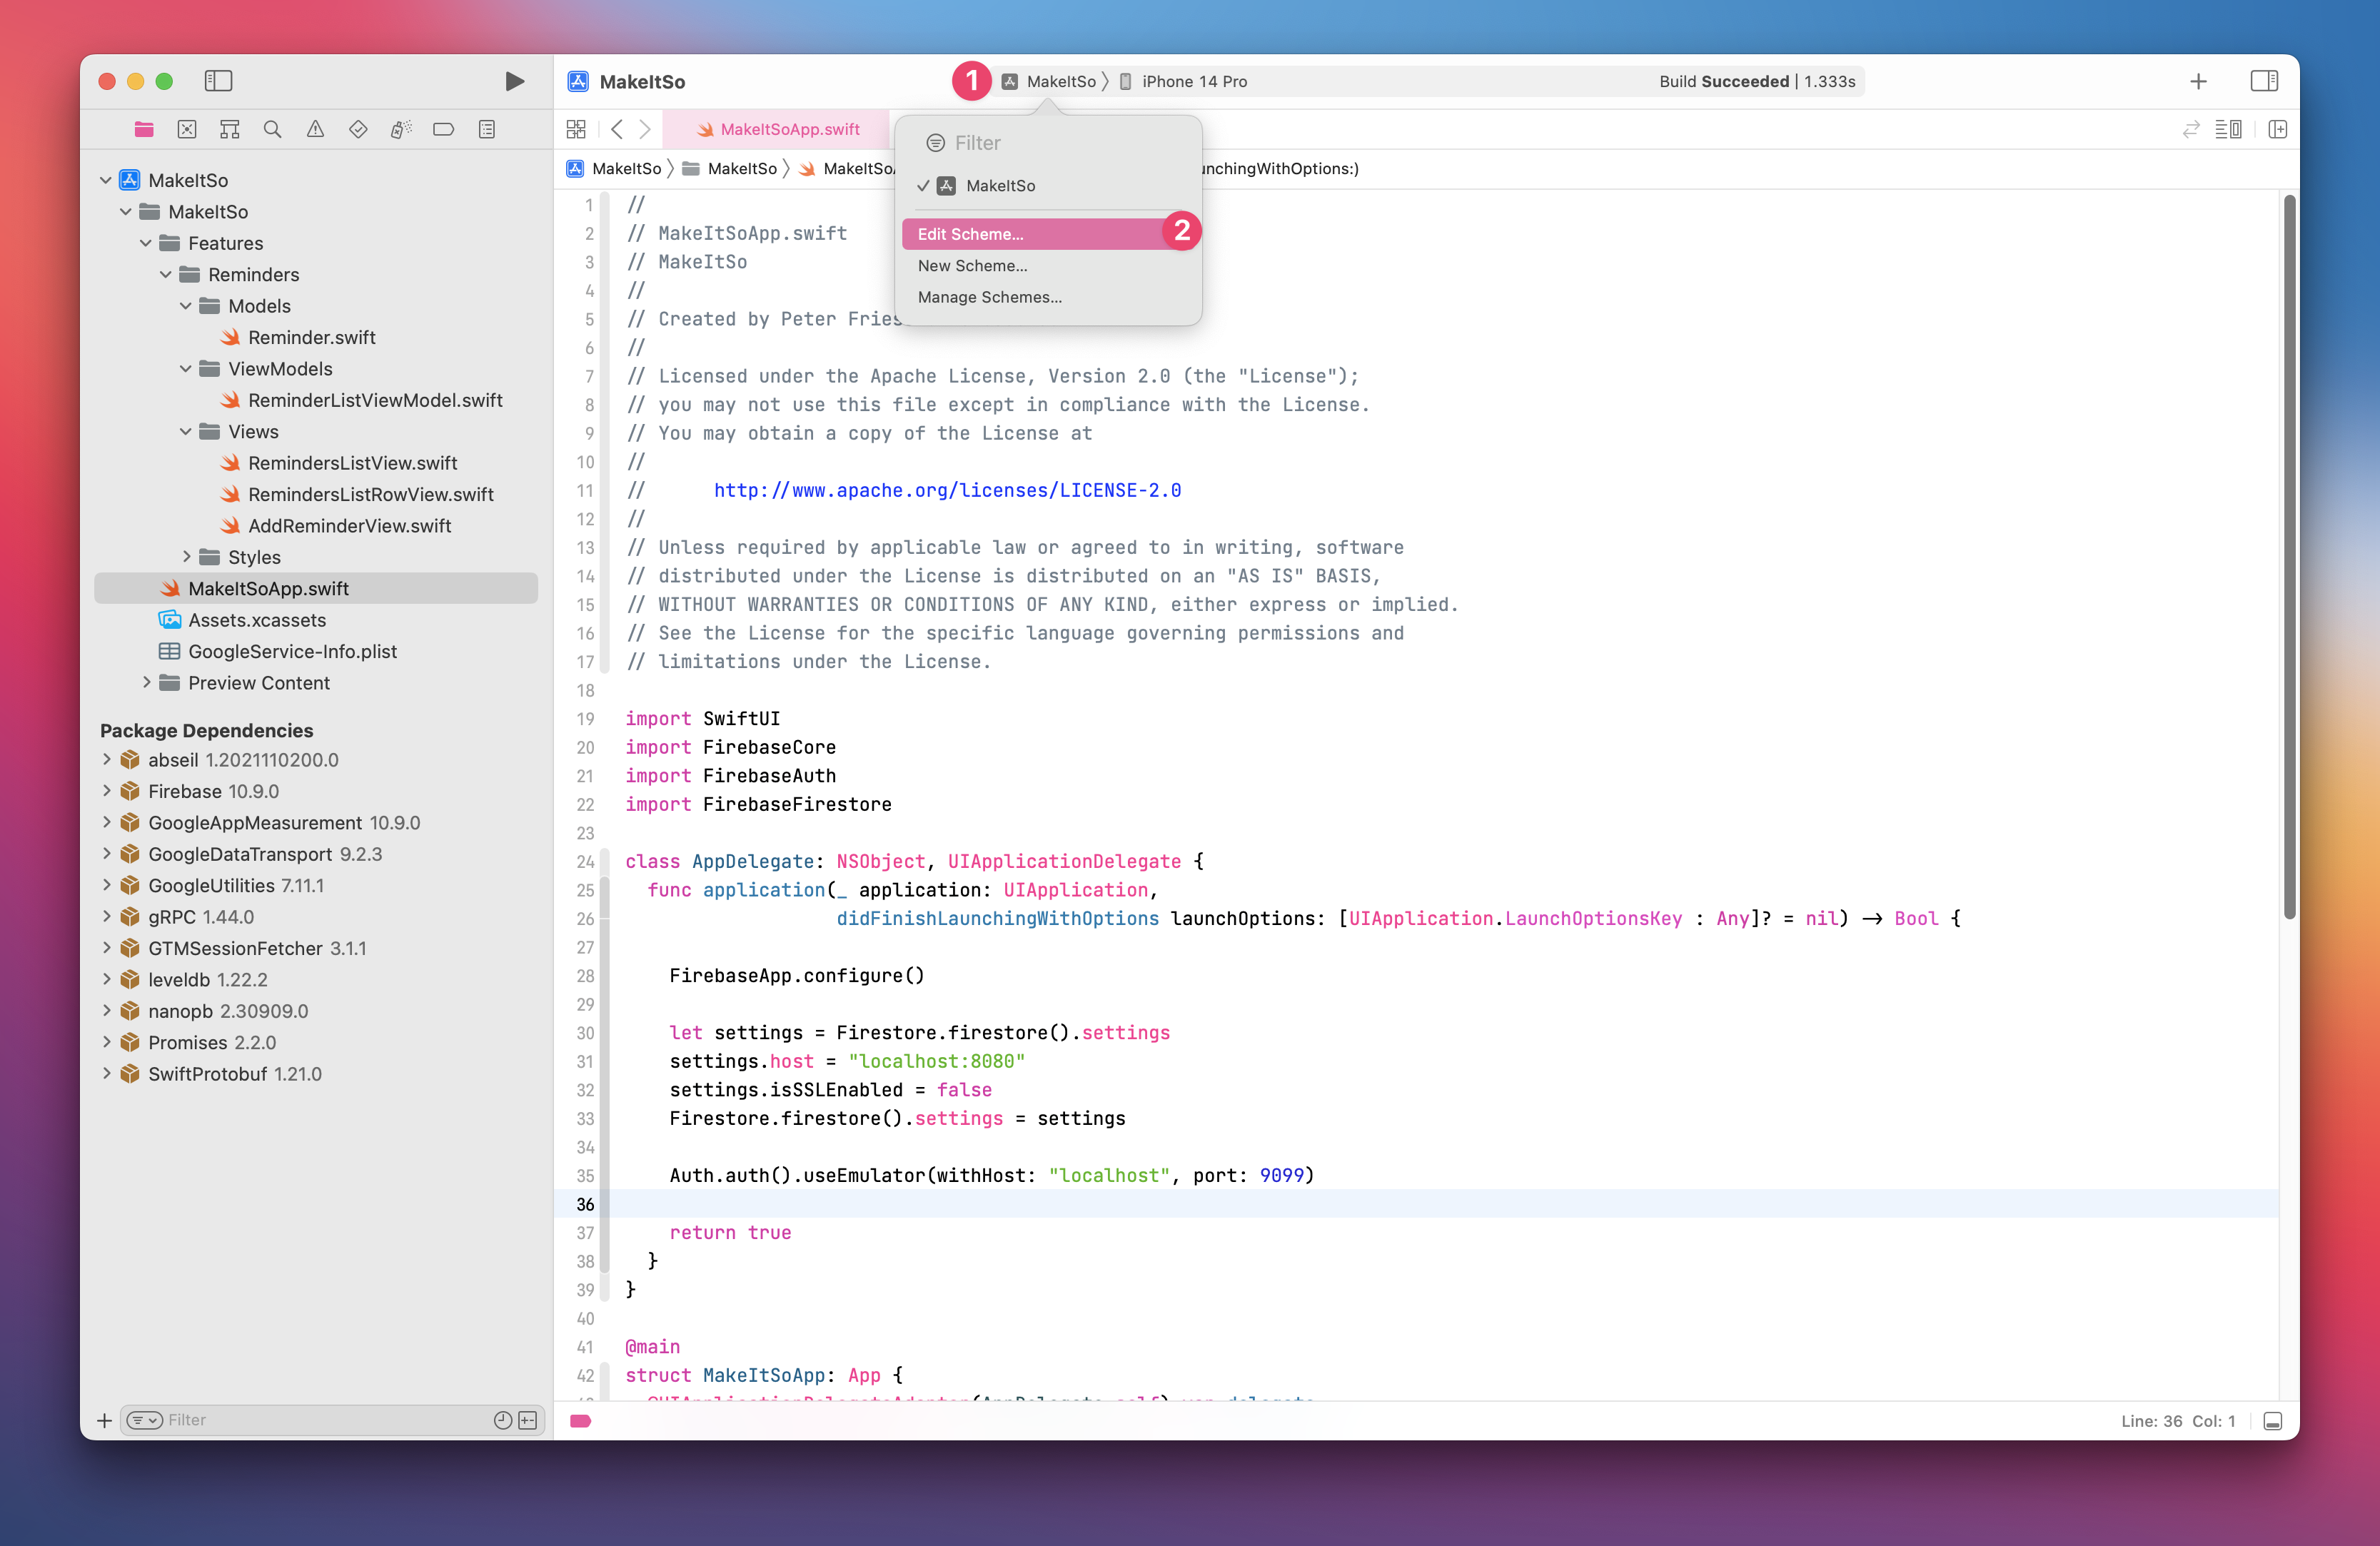The height and width of the screenshot is (1546, 2380).
Task: Open the Source Control navigator icon
Action: coord(187,129)
